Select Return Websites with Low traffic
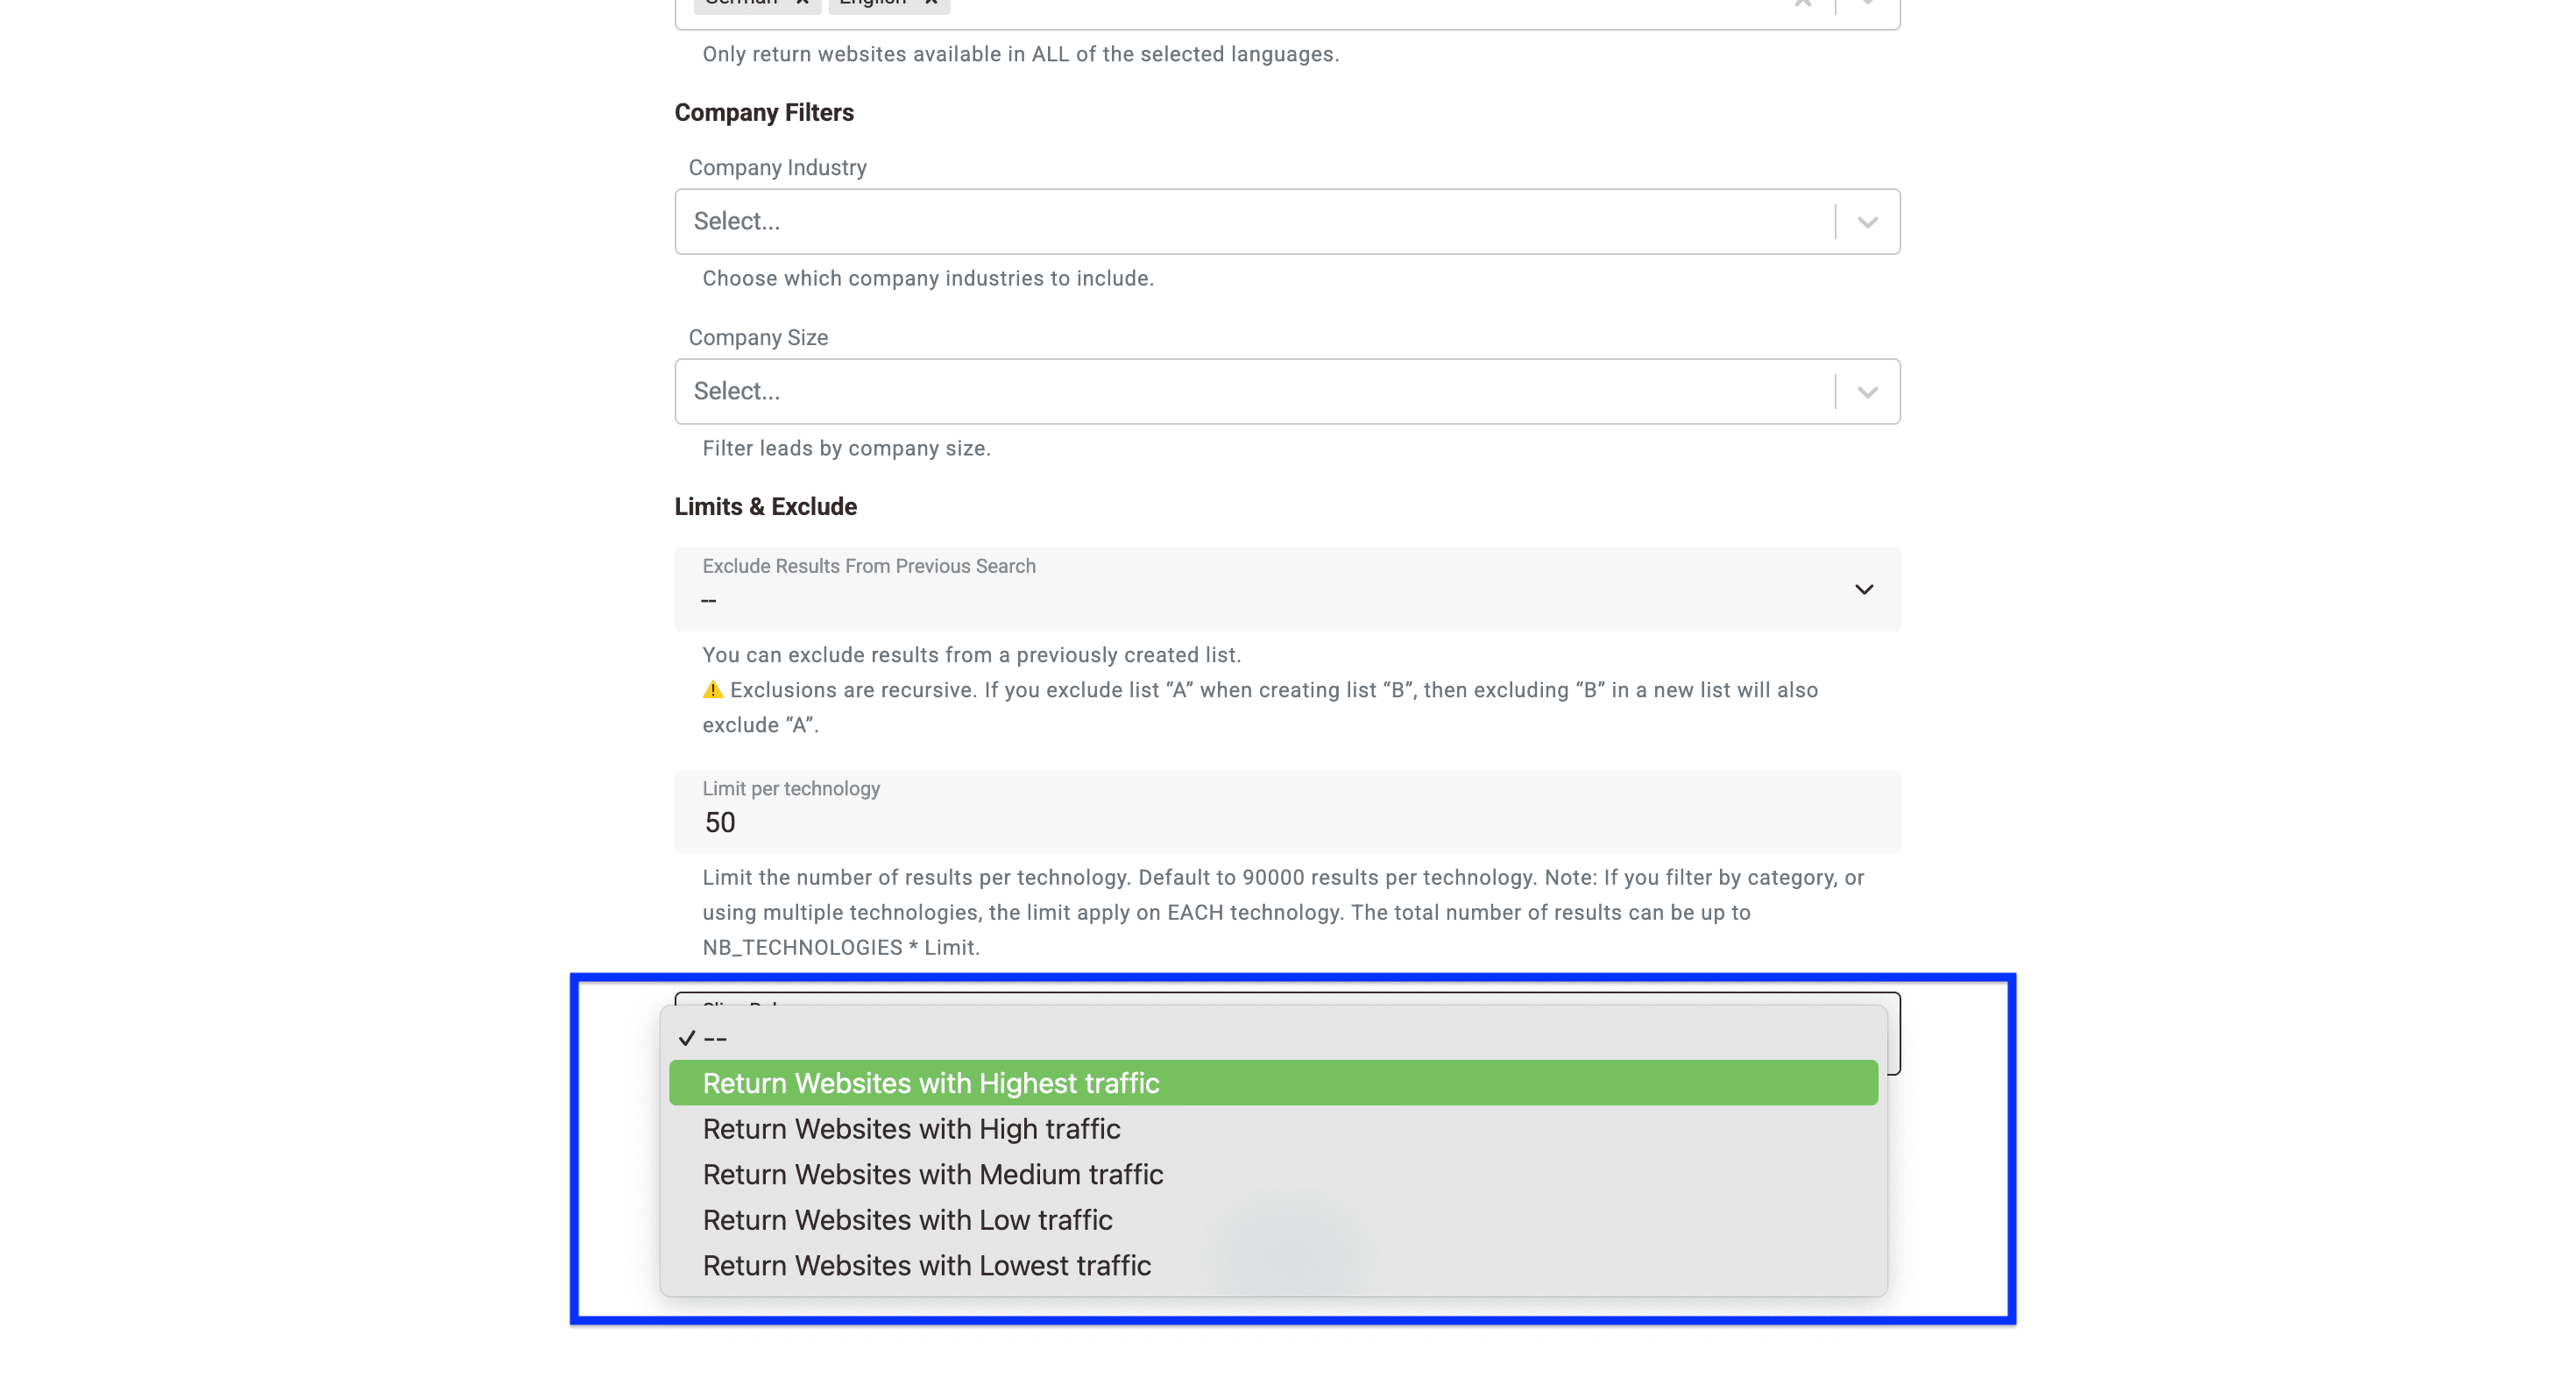The image size is (2576, 1398). 907,1220
